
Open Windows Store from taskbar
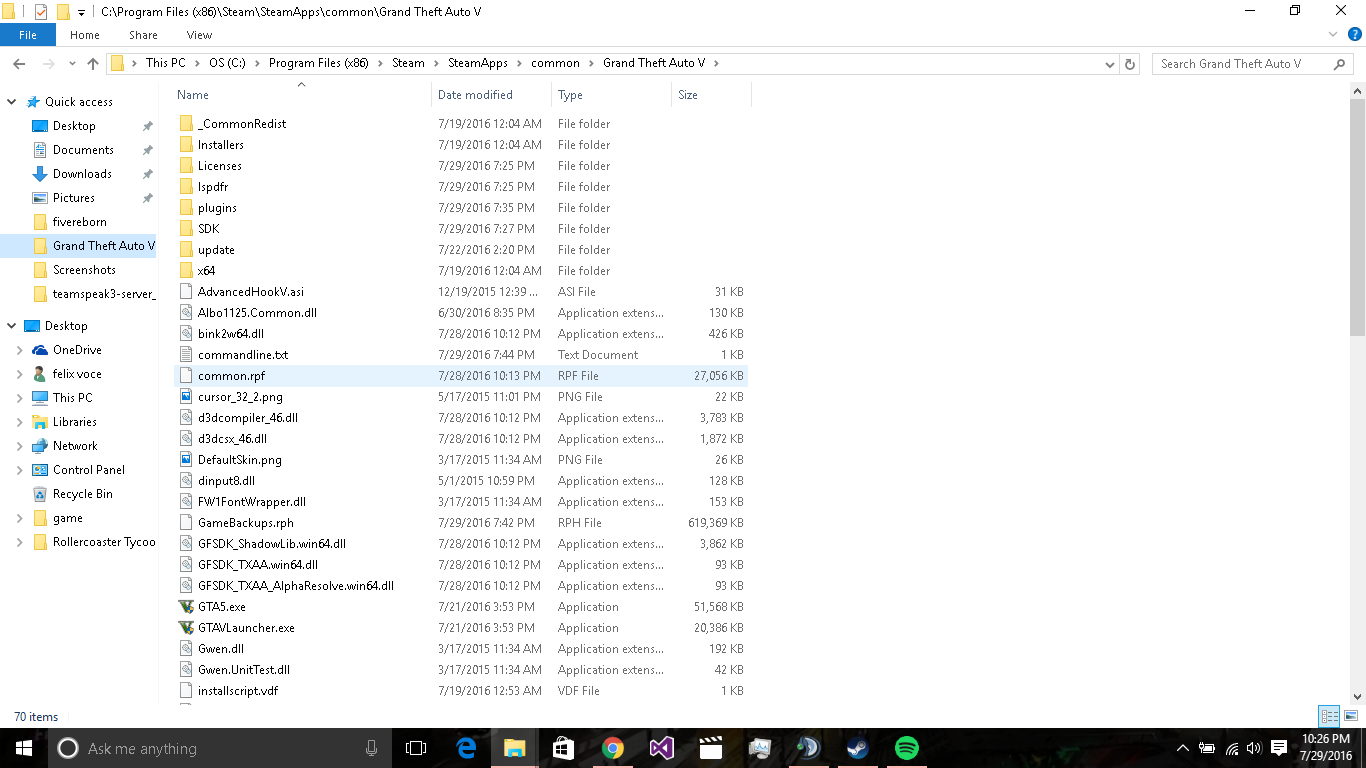coord(564,748)
